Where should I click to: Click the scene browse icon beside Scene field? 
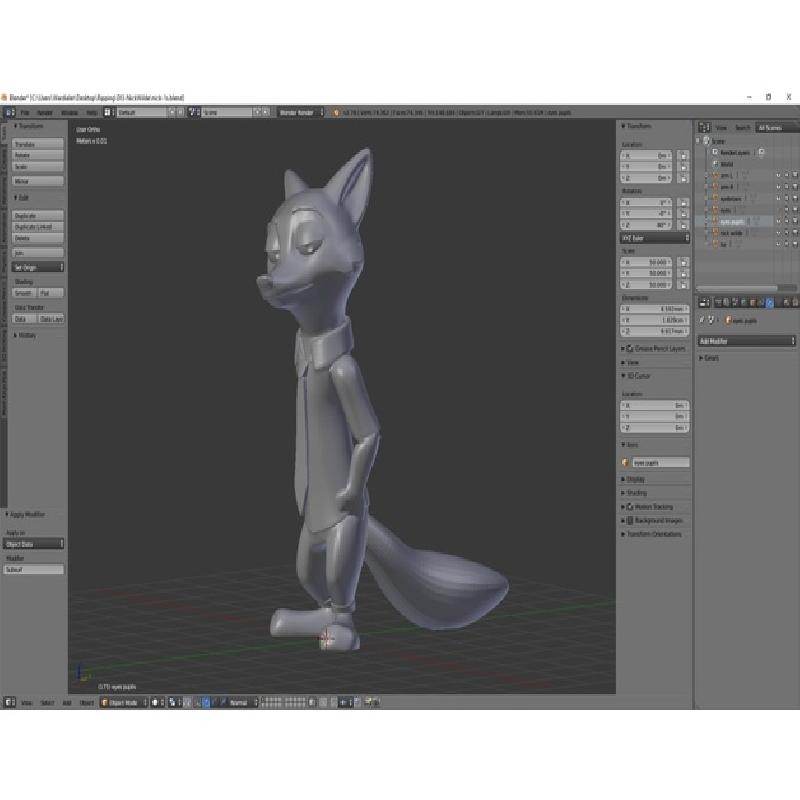(192, 112)
